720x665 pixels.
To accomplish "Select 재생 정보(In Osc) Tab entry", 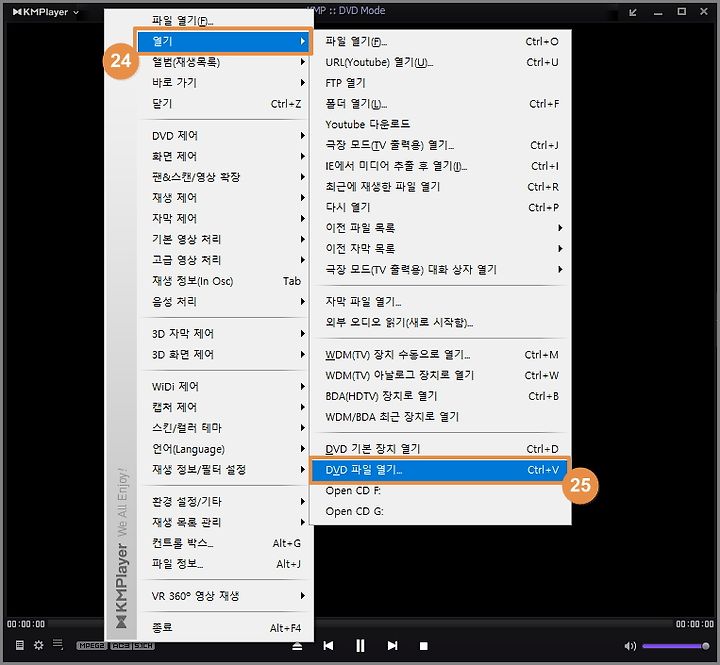I will coord(224,281).
